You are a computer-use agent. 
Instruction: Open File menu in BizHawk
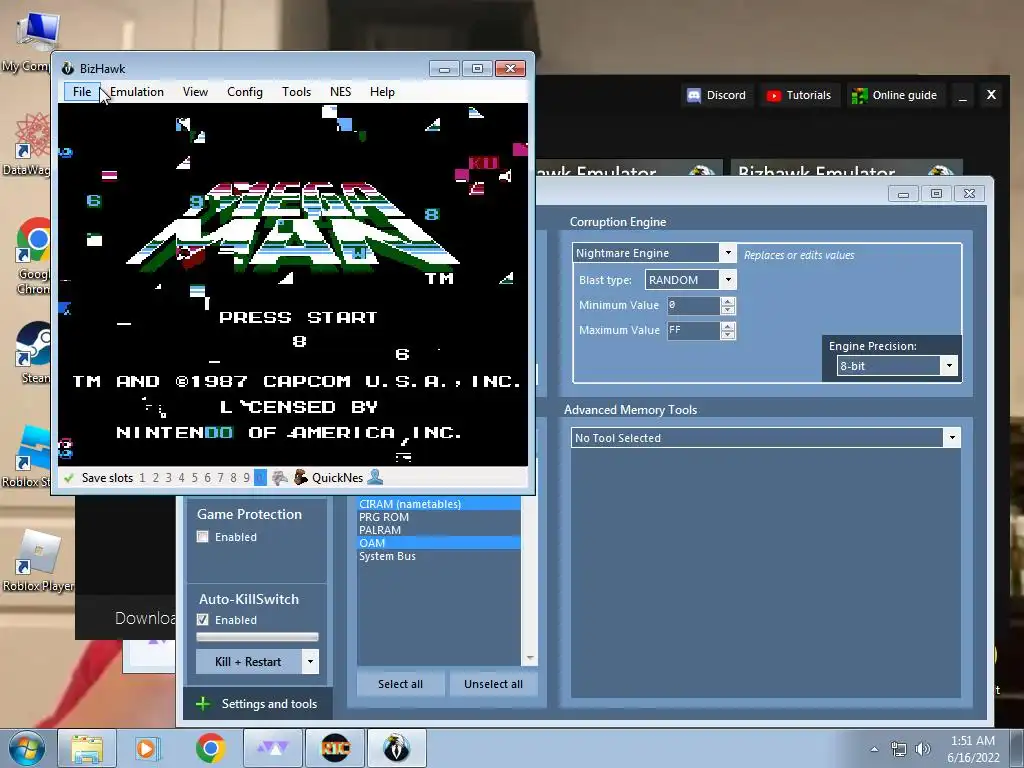click(x=82, y=92)
